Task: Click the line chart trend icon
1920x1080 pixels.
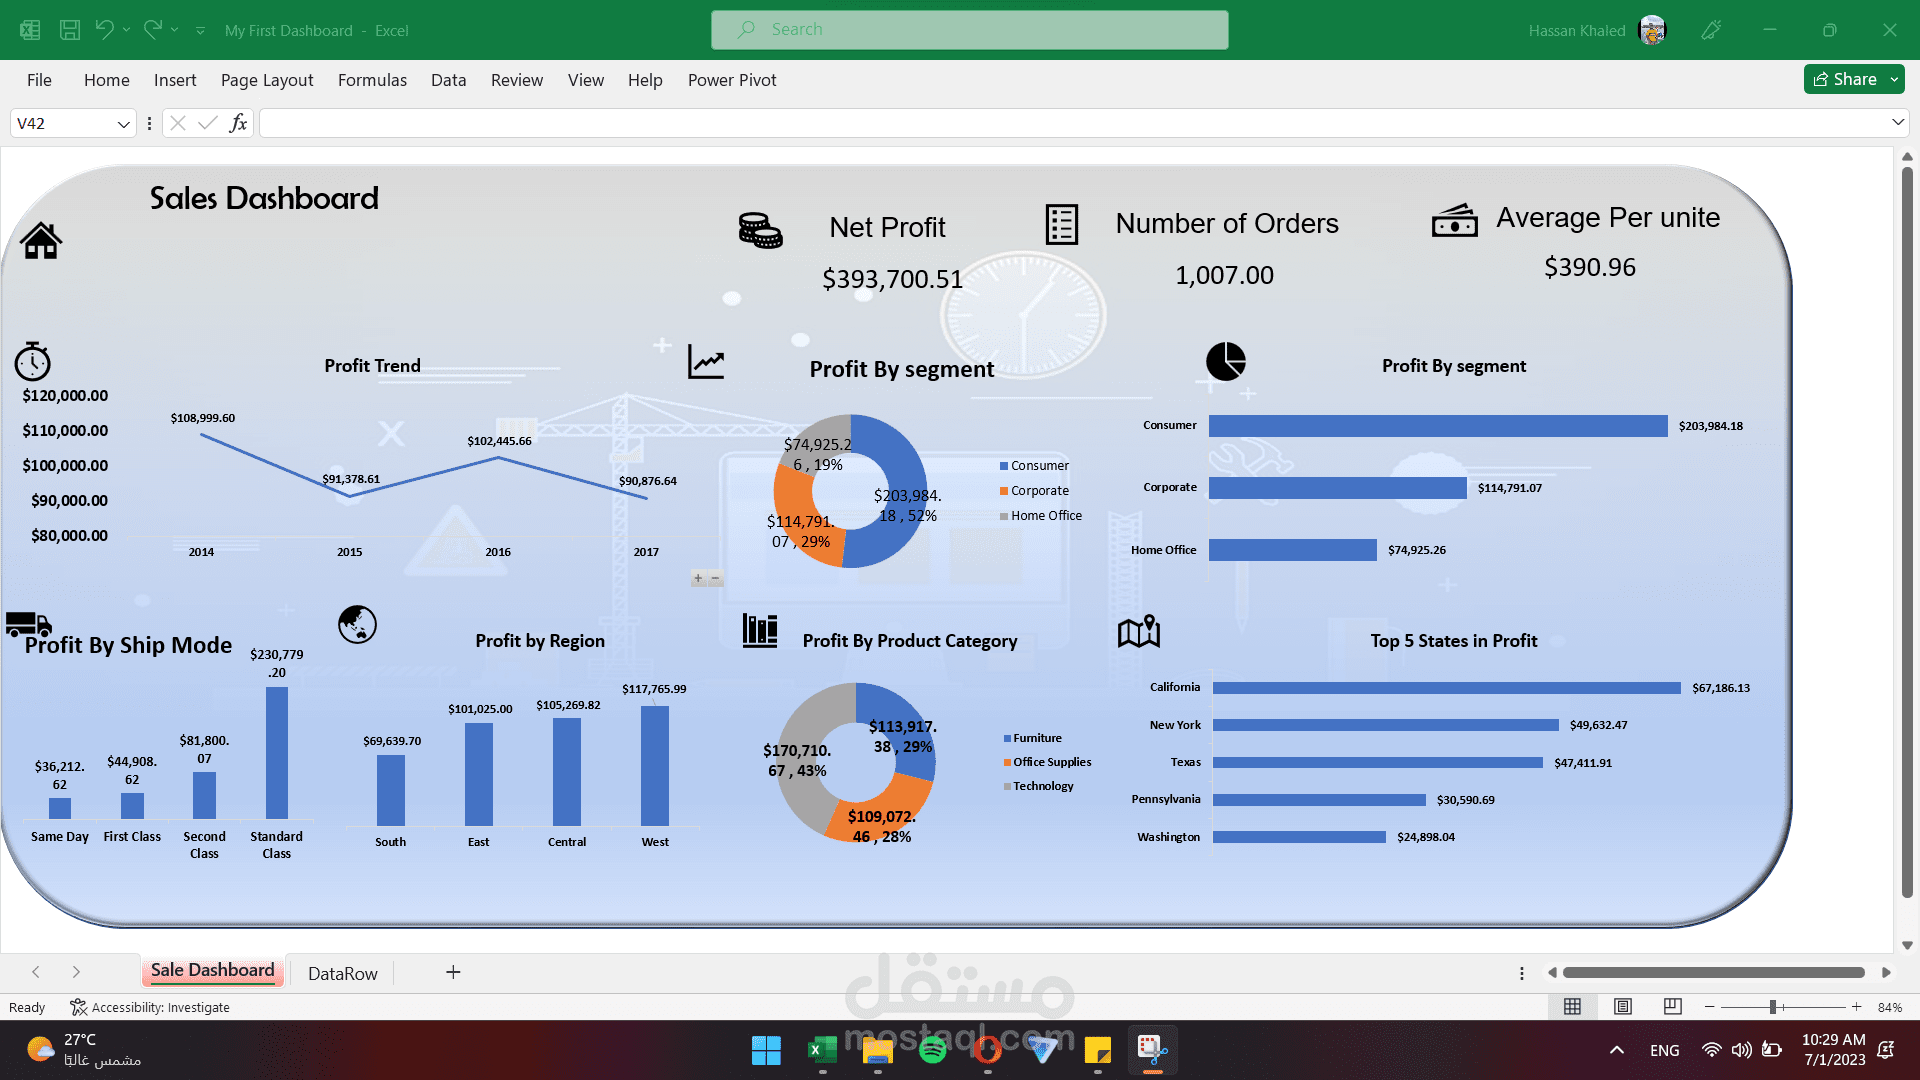Action: click(x=706, y=361)
